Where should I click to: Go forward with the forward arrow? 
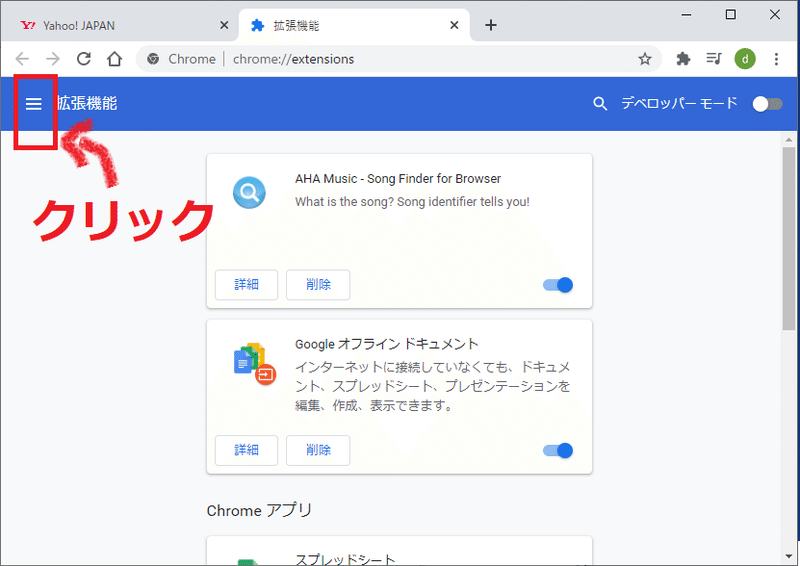coord(53,59)
